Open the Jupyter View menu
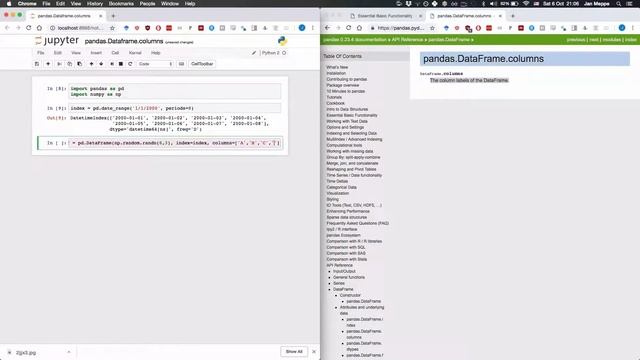The width and height of the screenshot is (640, 360). 76,53
